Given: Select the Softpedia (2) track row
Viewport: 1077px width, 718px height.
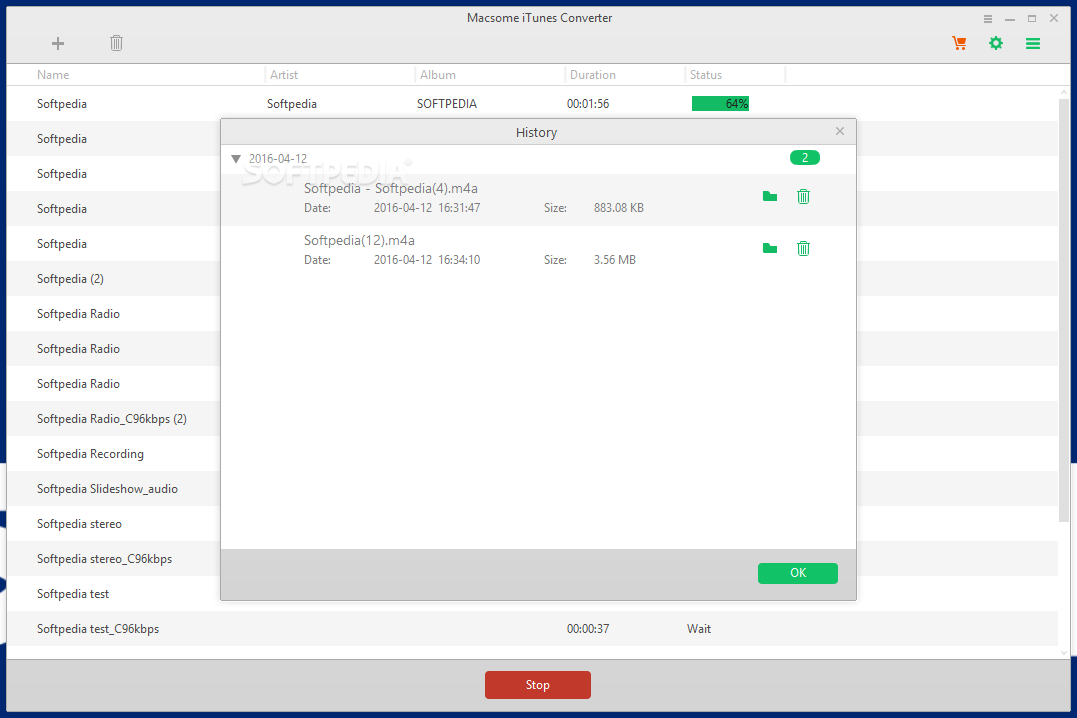Looking at the screenshot, I should [x=113, y=279].
